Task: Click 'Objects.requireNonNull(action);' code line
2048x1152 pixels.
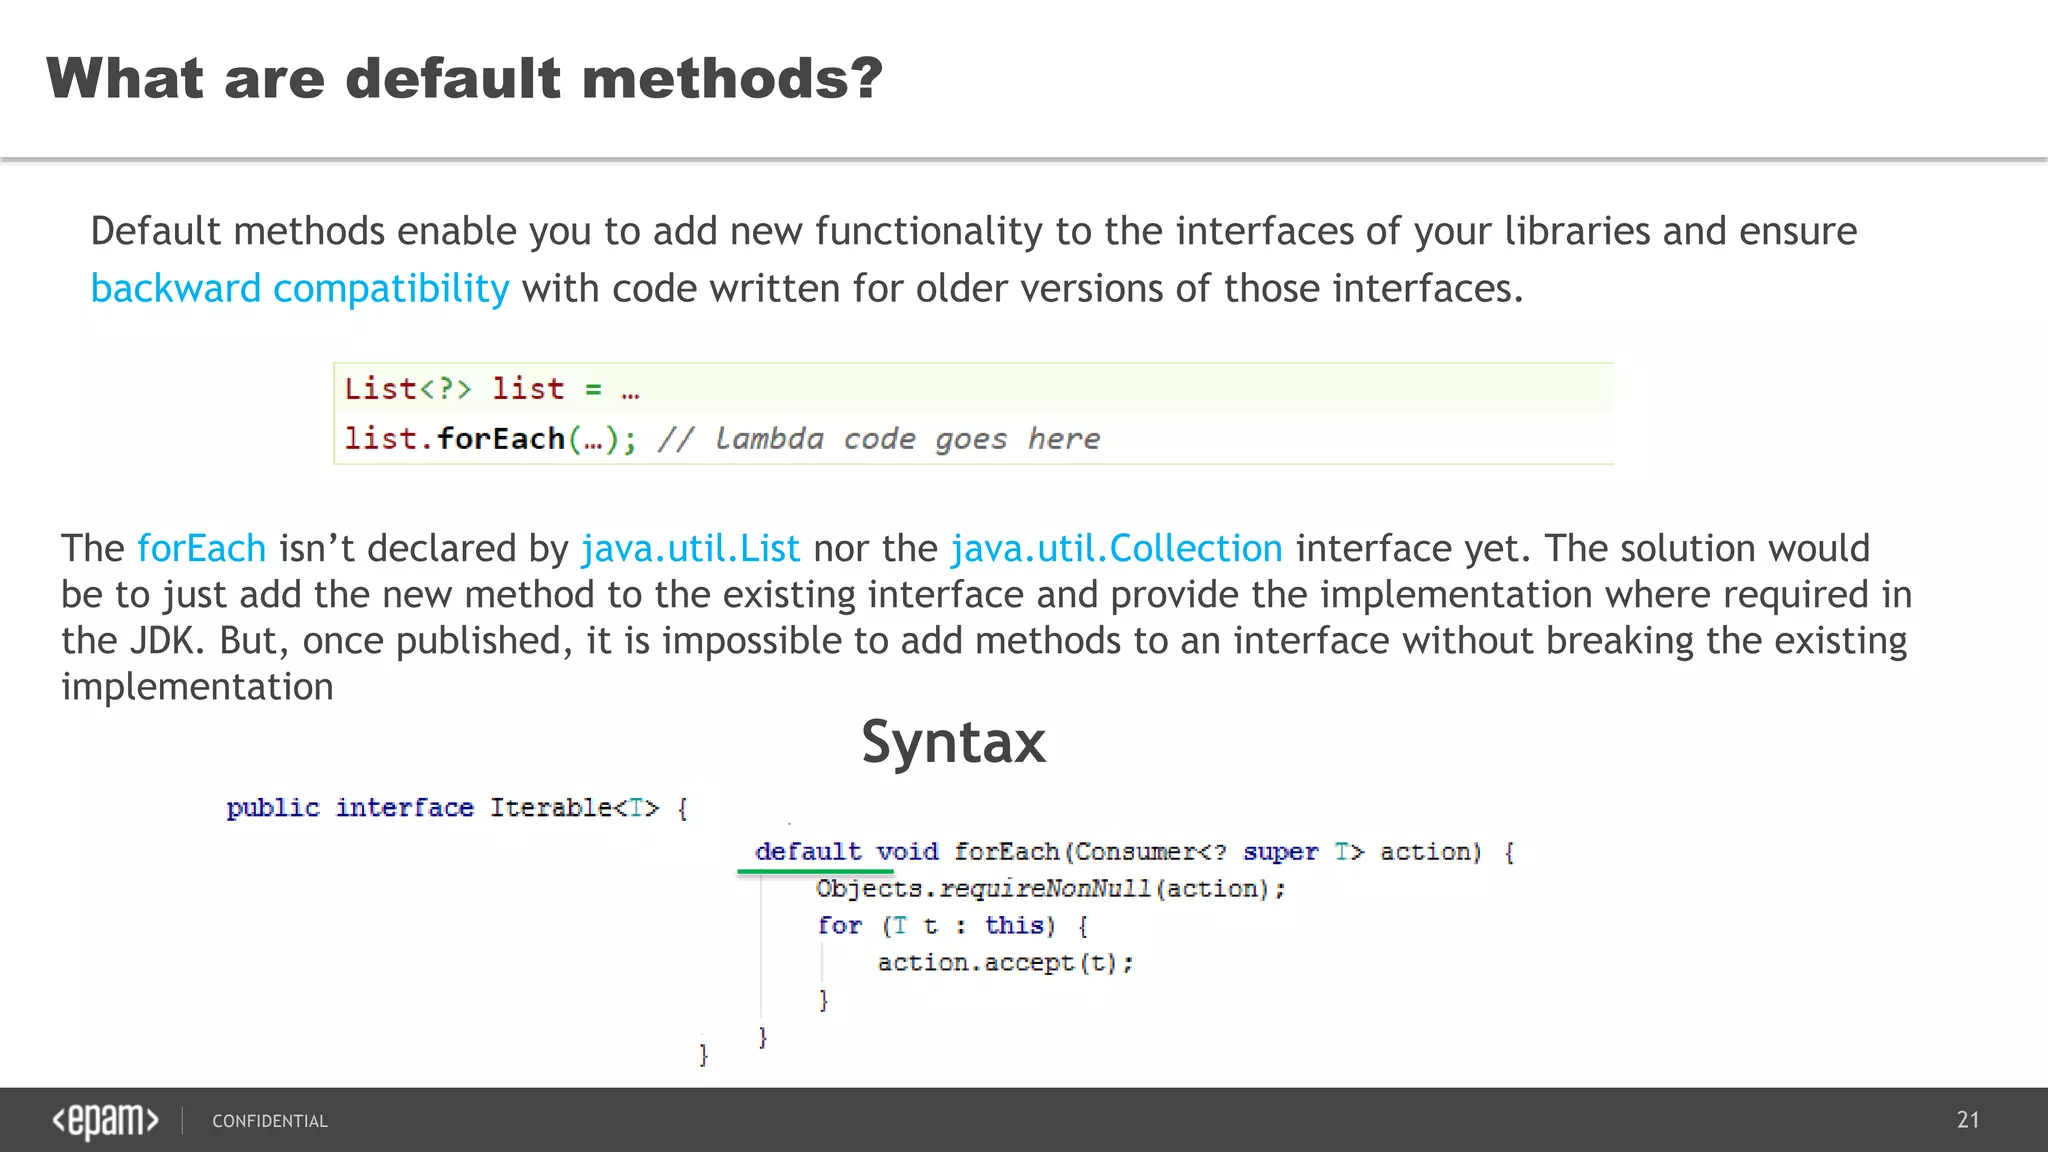Action: [x=1050, y=888]
